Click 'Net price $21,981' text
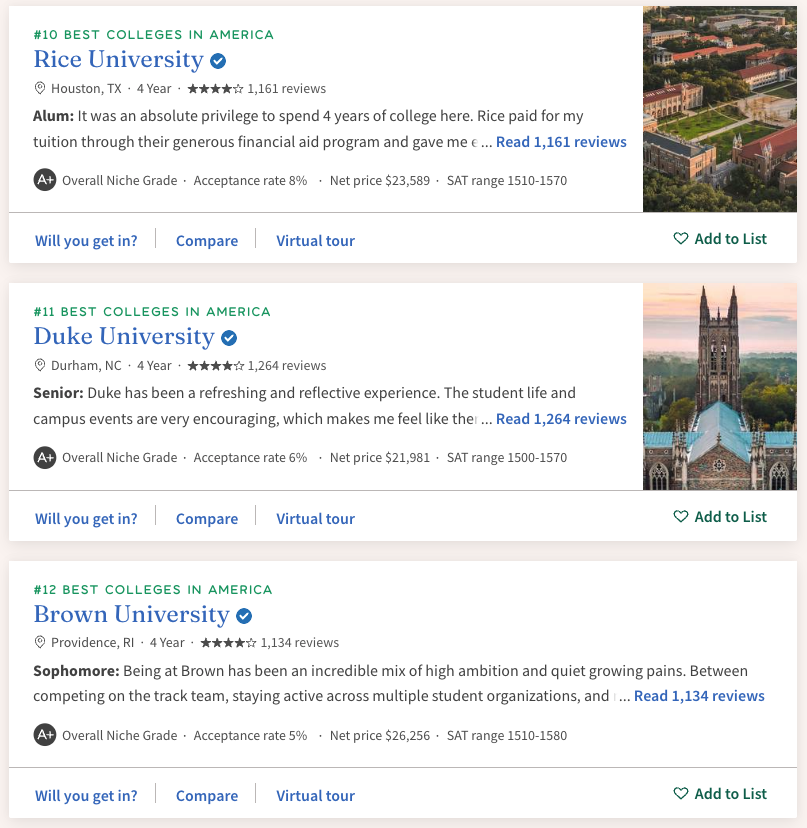This screenshot has width=807, height=828. click(x=380, y=457)
